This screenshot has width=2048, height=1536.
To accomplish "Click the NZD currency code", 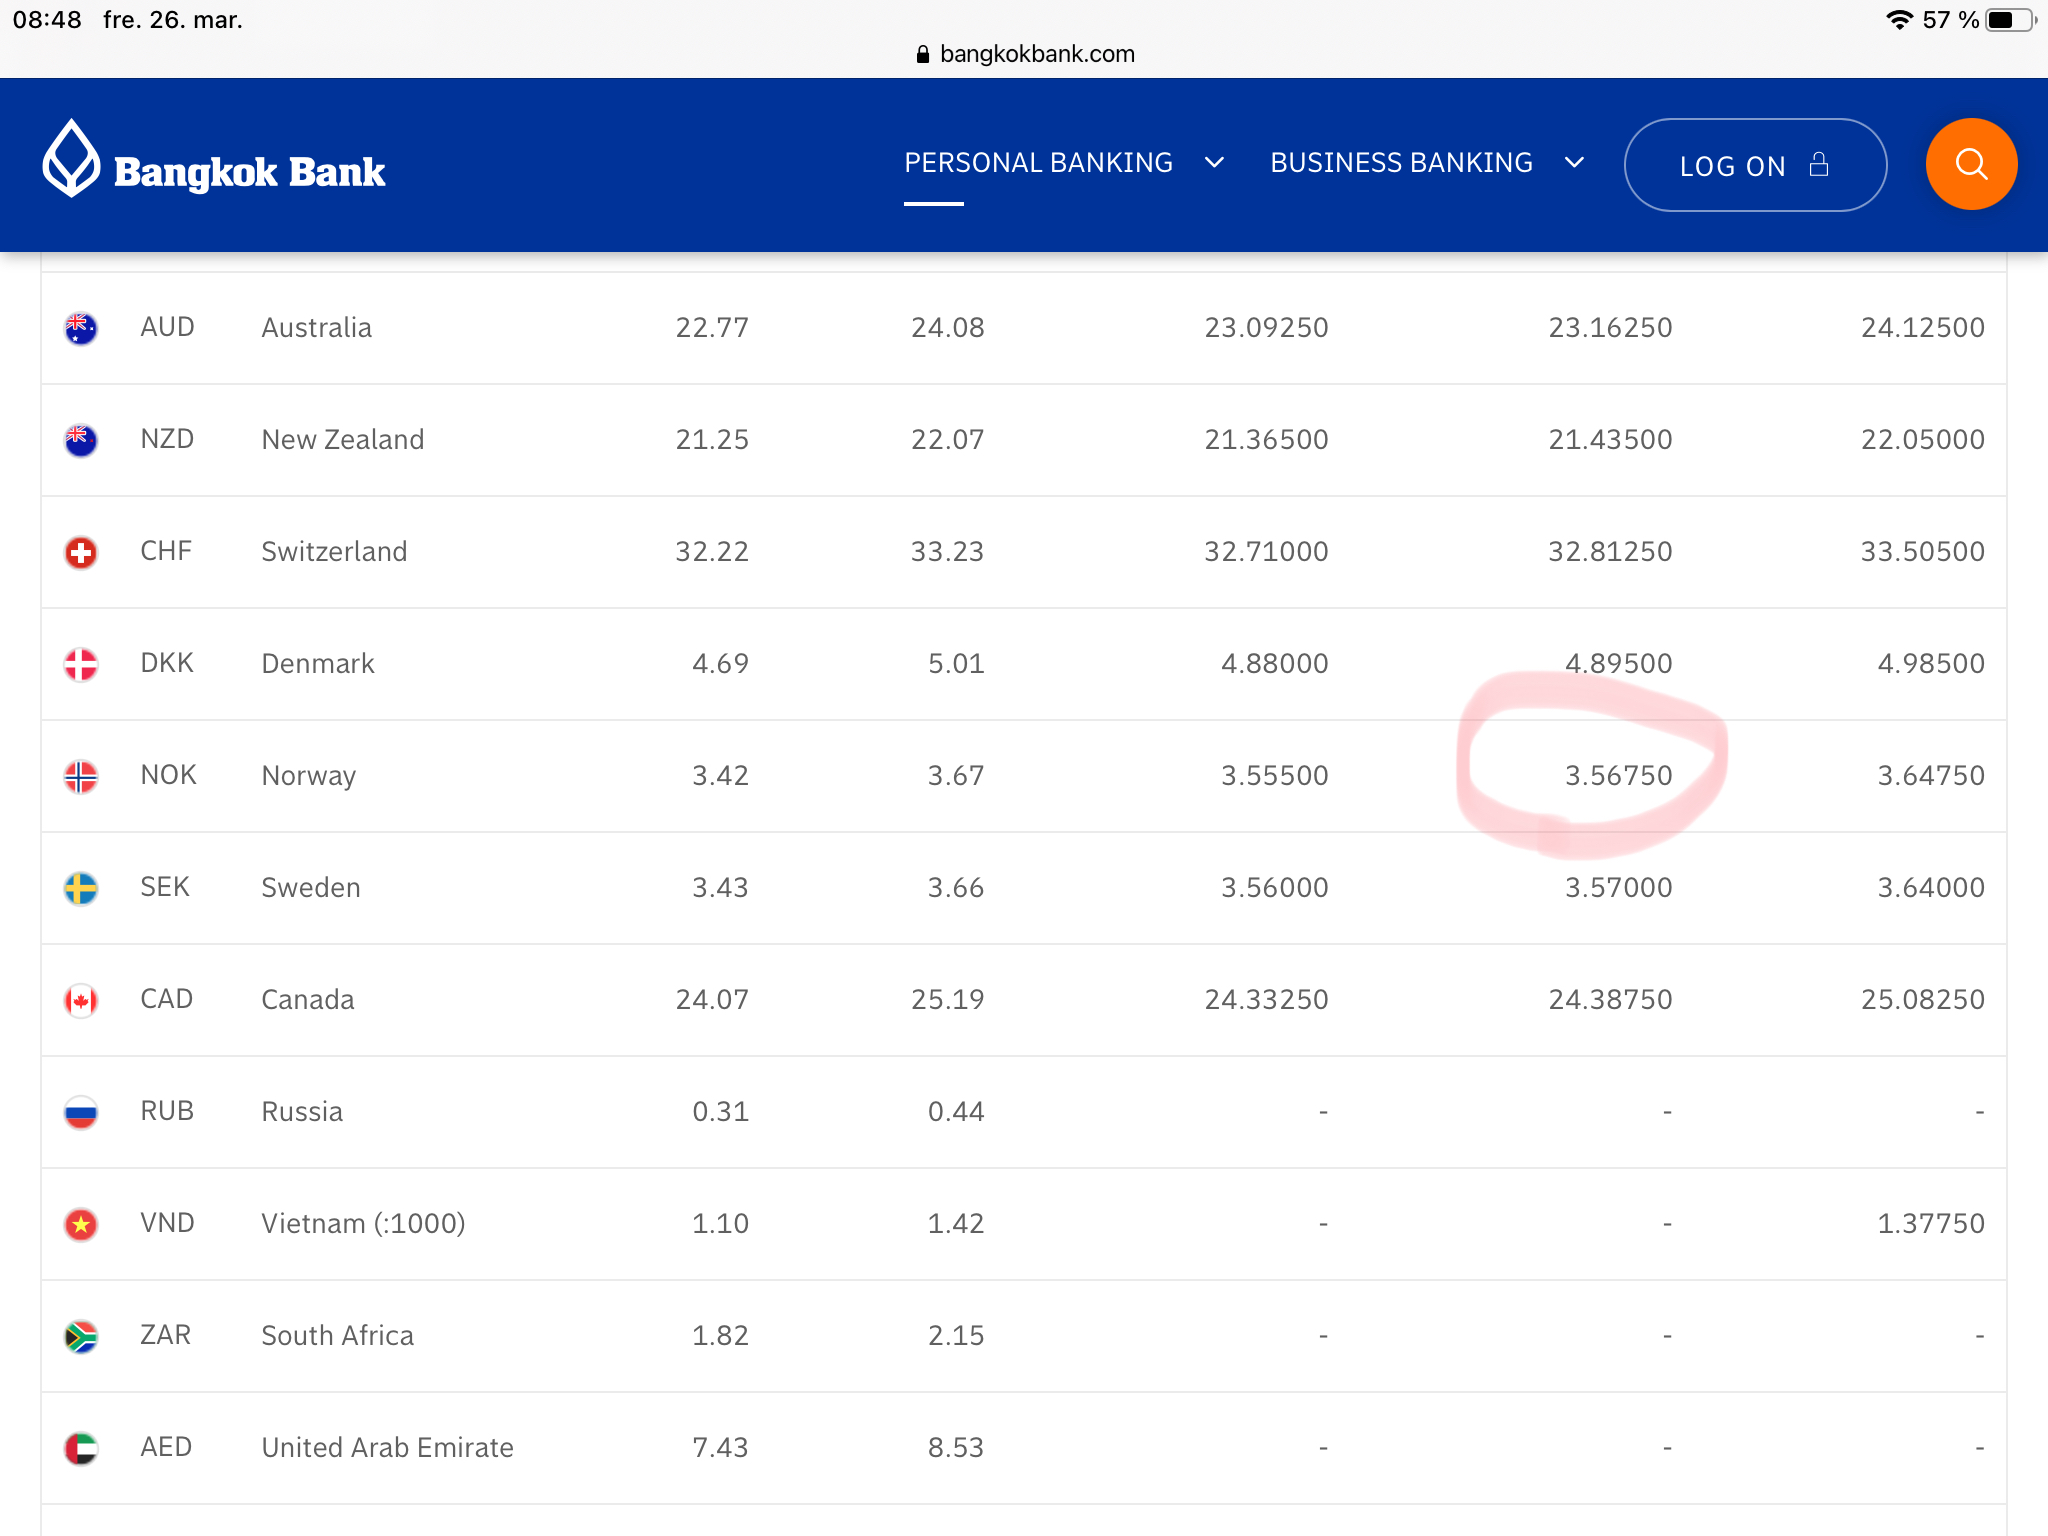I will coord(167,439).
